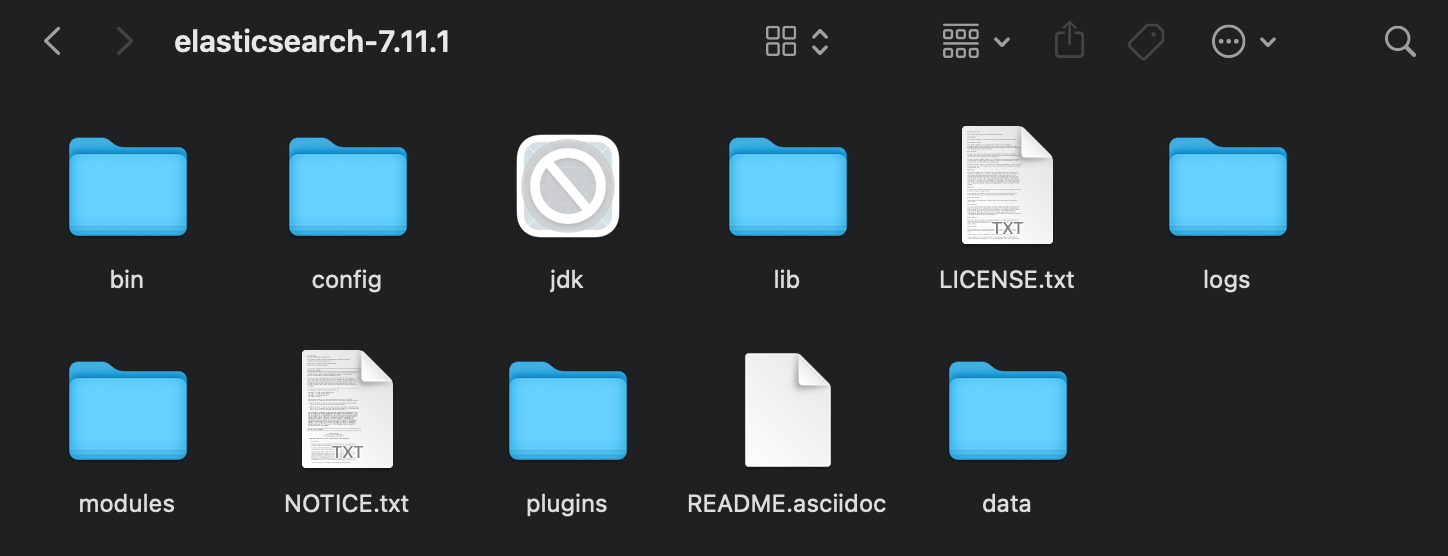Click the "lib" file name label
The width and height of the screenshot is (1448, 556).
[787, 279]
